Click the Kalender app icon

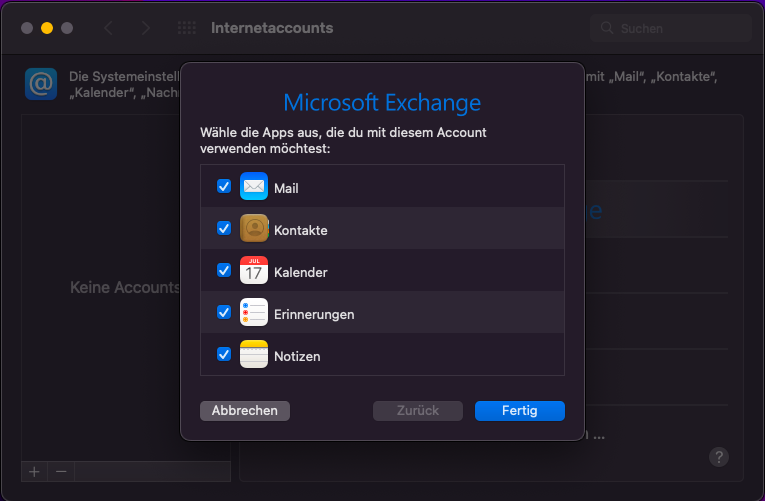254,270
